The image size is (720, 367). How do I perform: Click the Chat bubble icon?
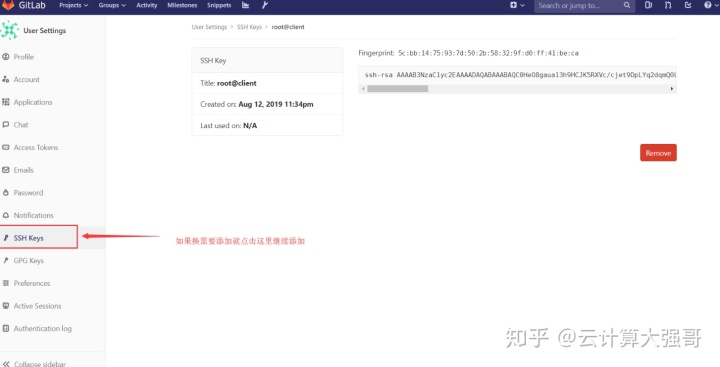click(6, 124)
